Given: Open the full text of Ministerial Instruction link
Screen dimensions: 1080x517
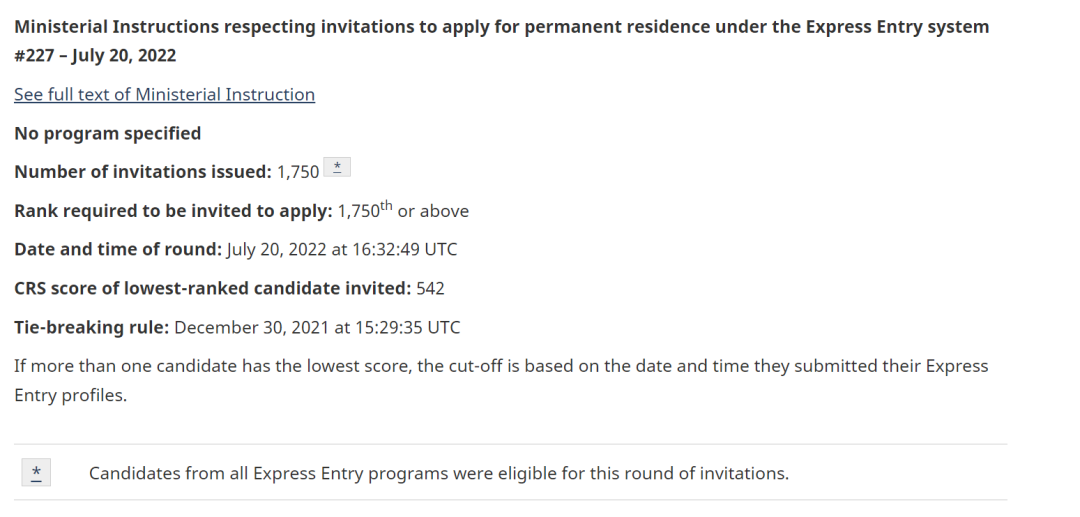Looking at the screenshot, I should pyautogui.click(x=165, y=94).
